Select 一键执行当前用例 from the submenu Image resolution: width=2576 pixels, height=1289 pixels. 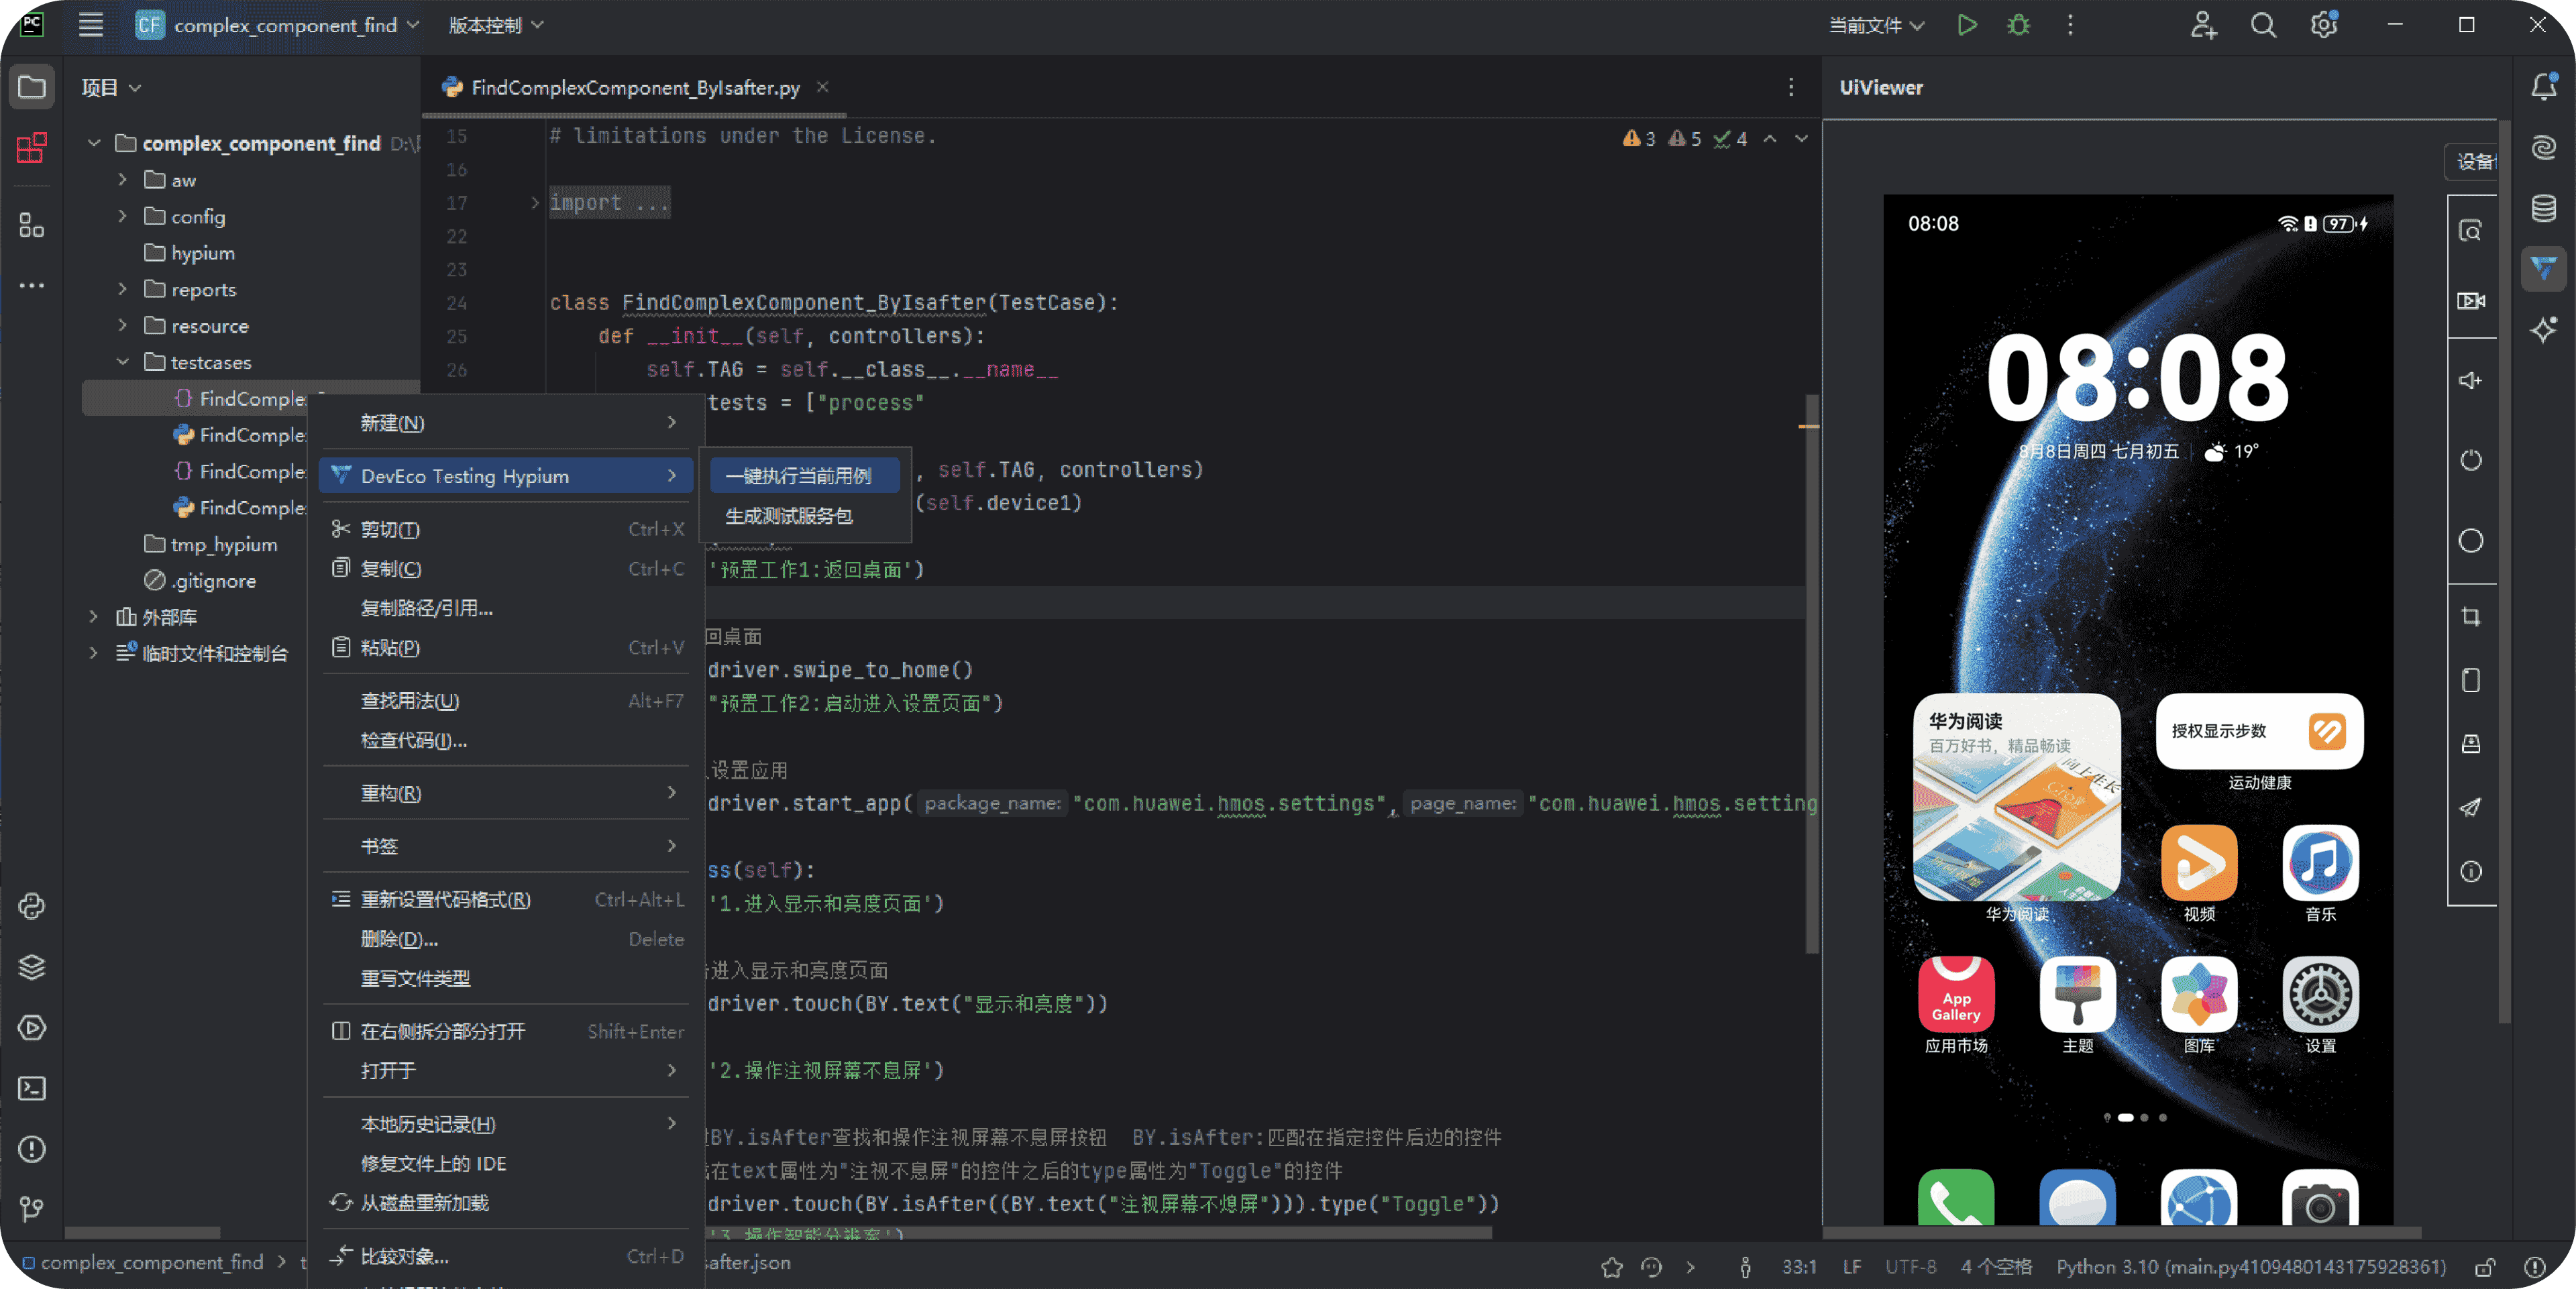798,476
